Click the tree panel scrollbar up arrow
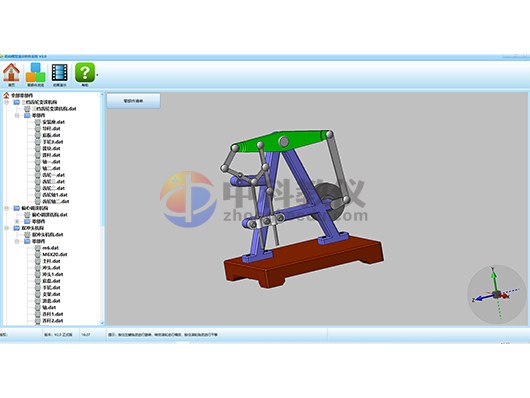 tap(102, 95)
